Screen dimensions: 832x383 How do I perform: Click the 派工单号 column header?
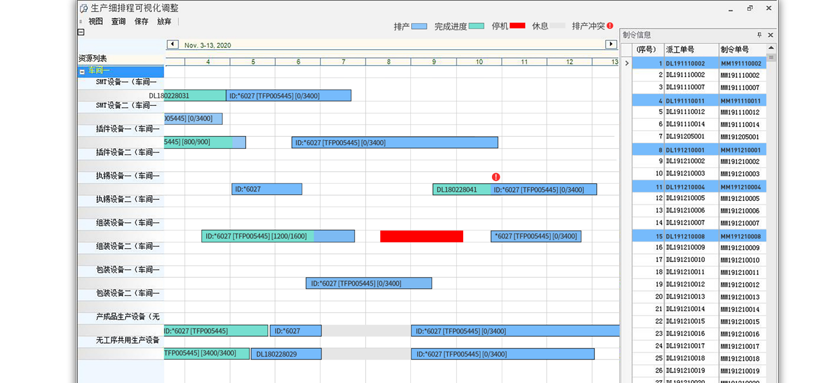point(691,50)
